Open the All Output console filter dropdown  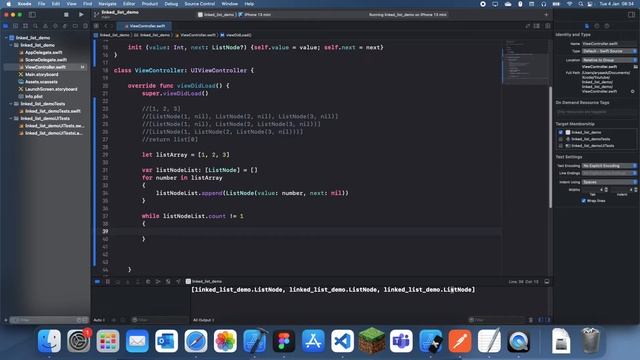204,320
